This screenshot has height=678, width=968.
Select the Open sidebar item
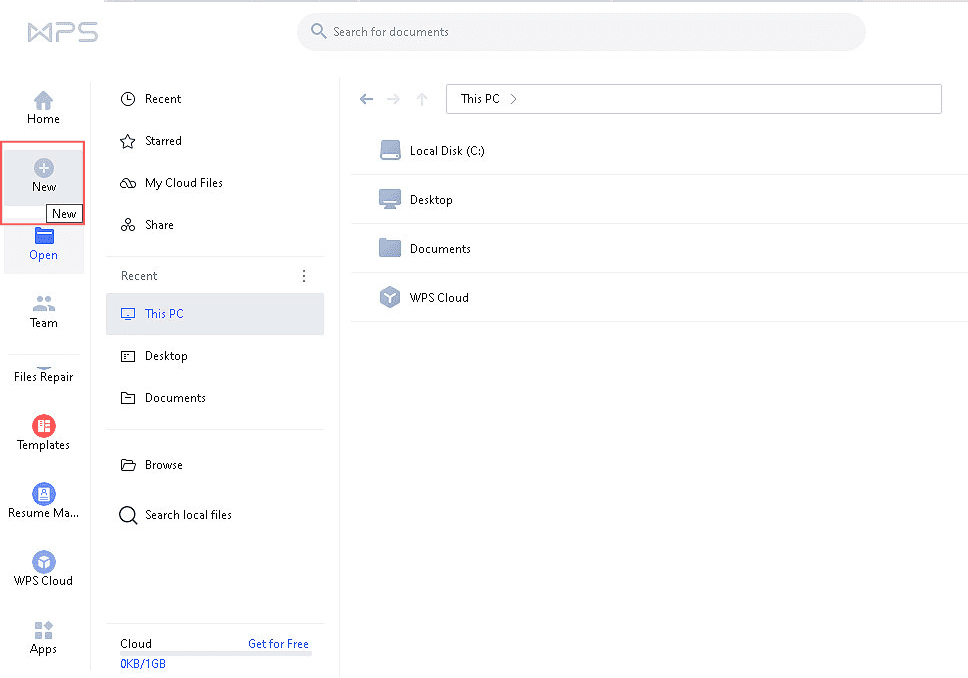pos(43,244)
